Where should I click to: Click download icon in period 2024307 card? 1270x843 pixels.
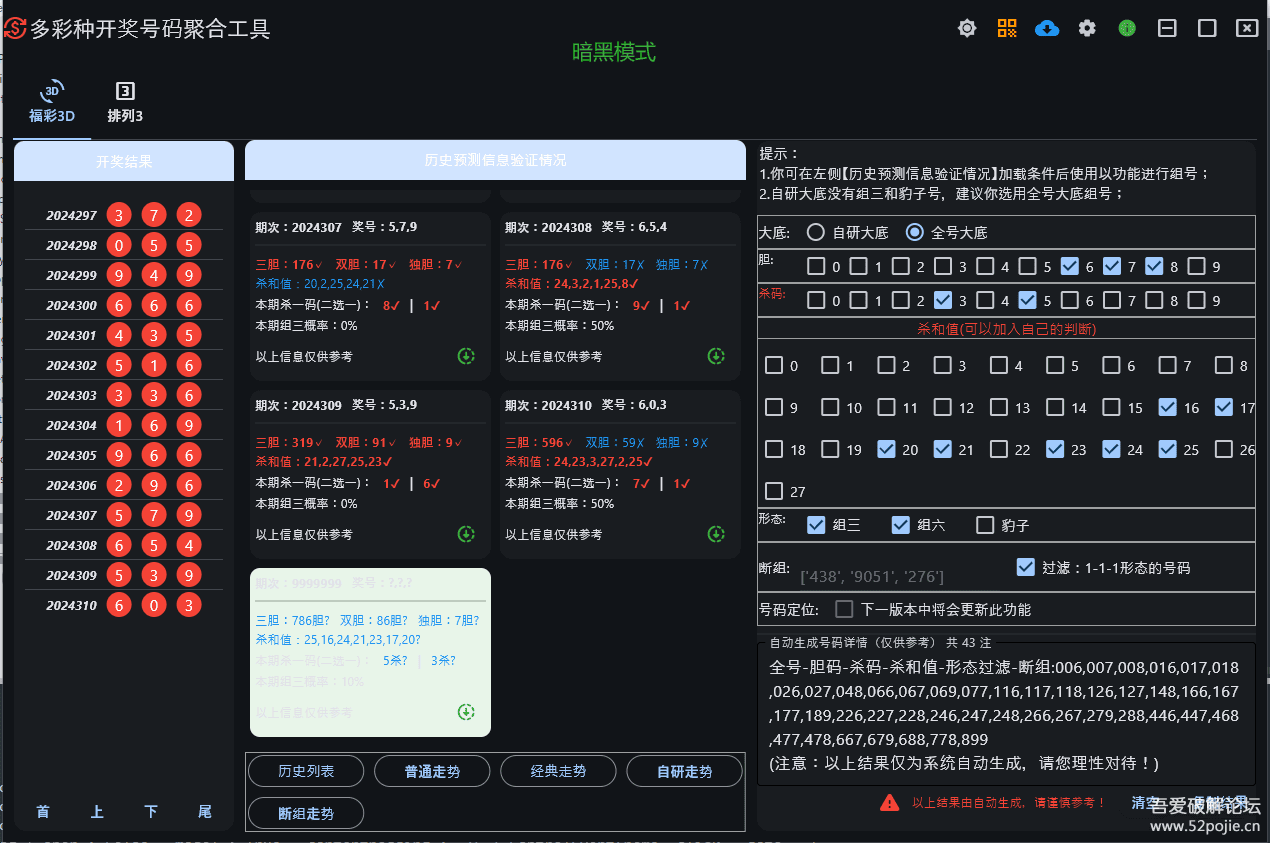click(x=466, y=356)
